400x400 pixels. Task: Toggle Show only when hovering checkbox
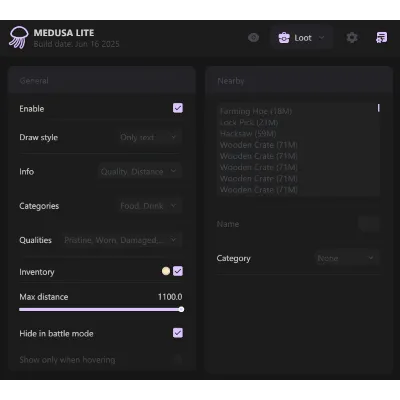pyautogui.click(x=178, y=359)
